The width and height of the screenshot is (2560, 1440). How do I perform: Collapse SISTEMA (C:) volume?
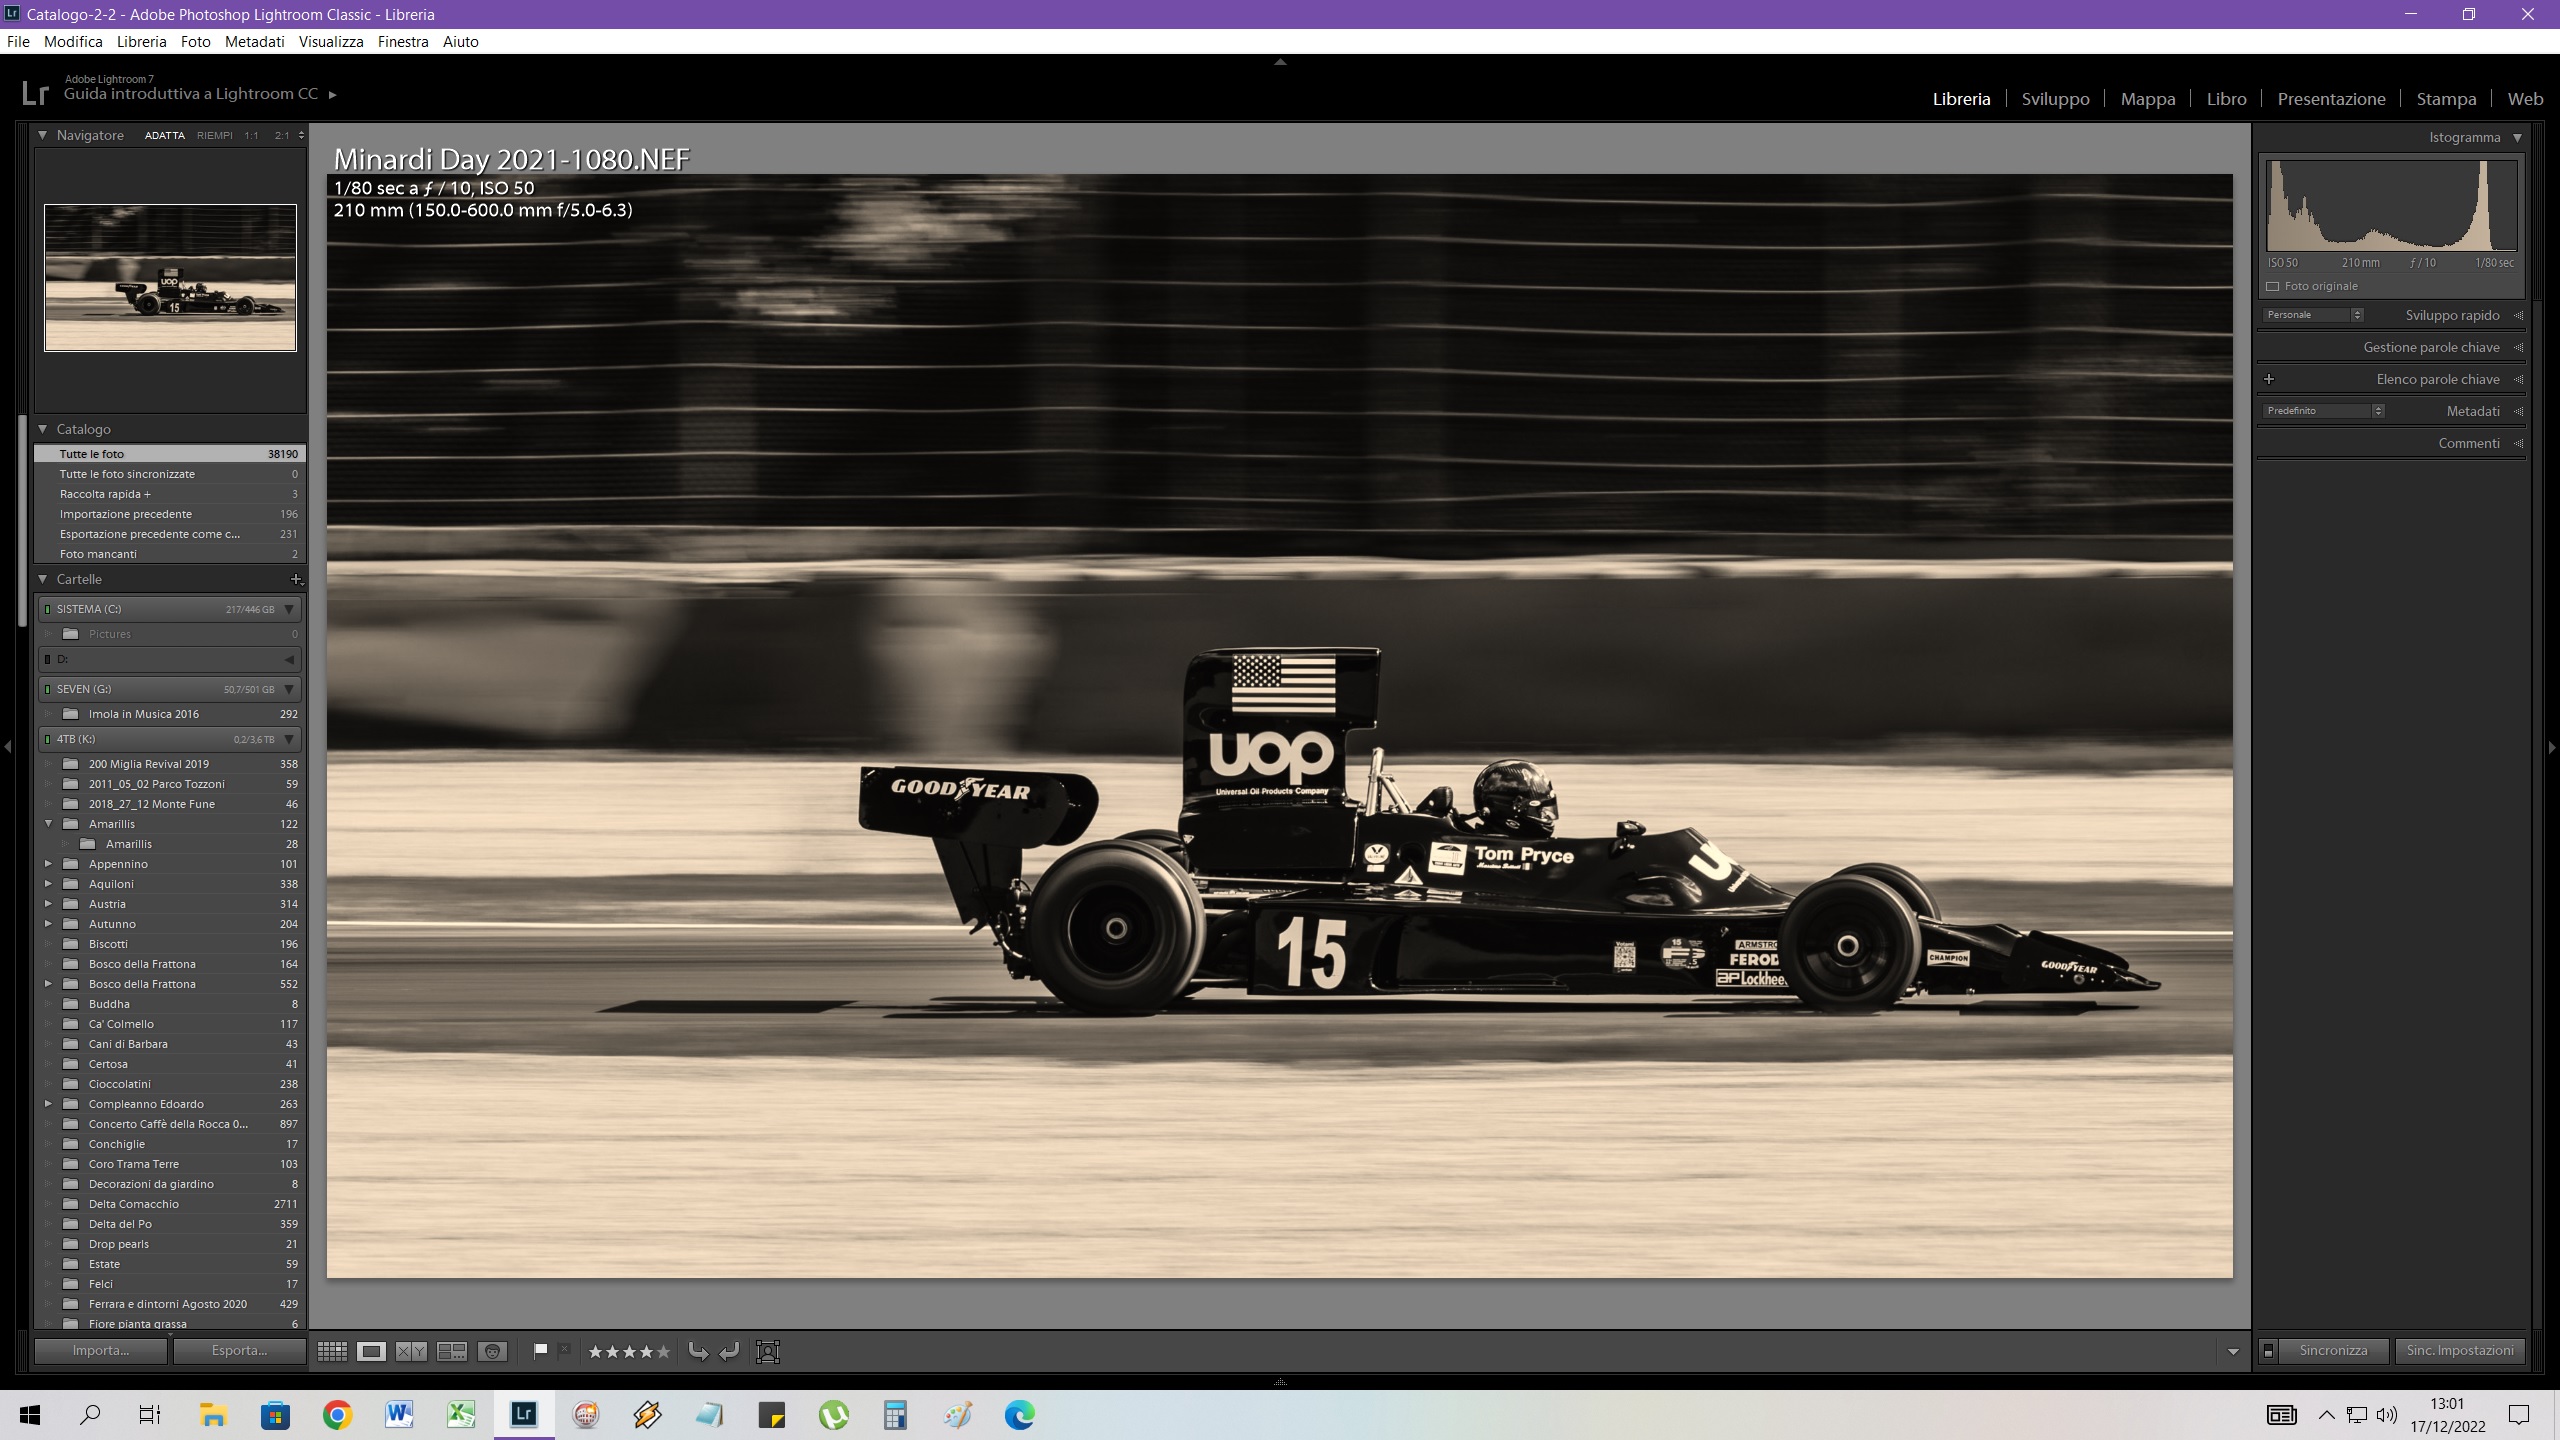point(289,609)
